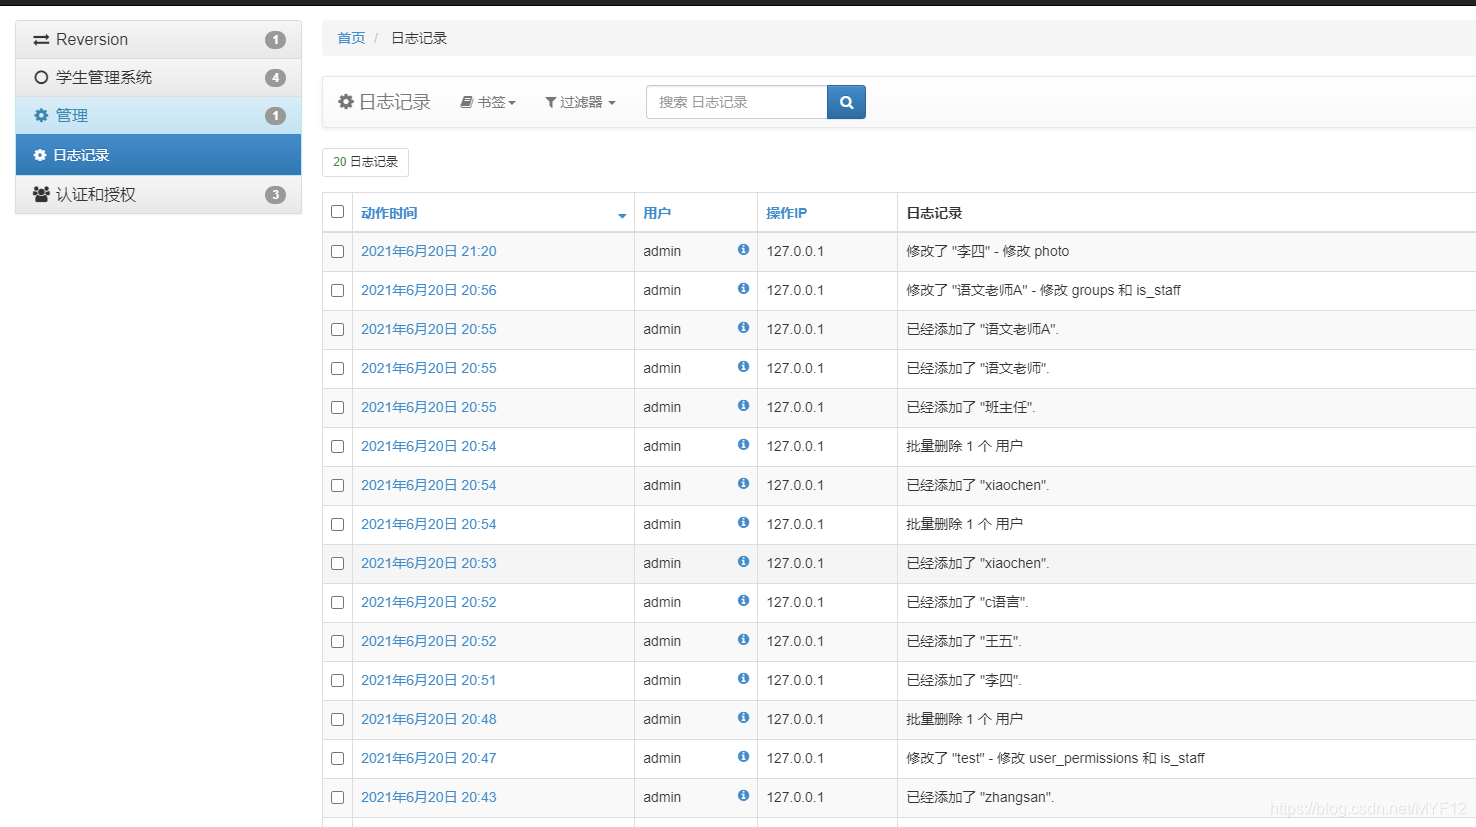Click info icon in the 20:48 row

[743, 718]
